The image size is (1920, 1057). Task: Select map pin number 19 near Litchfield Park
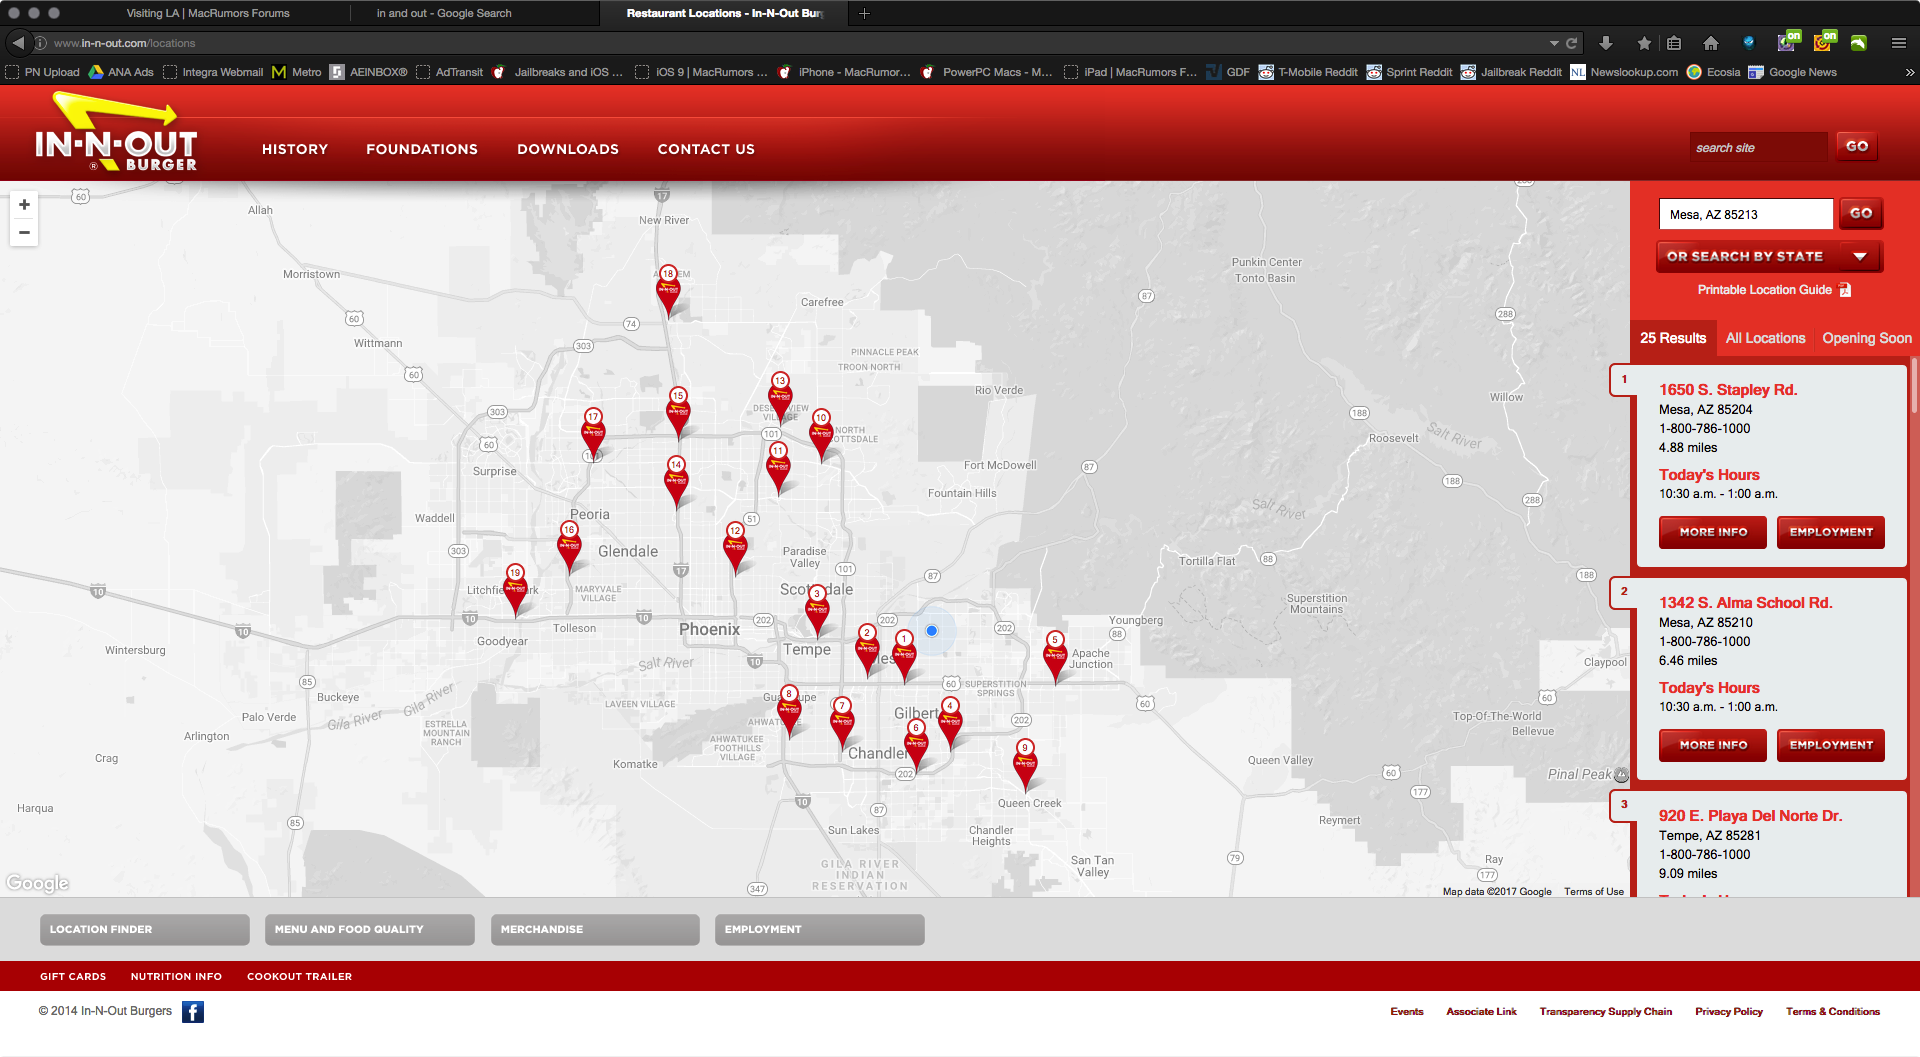pos(515,589)
